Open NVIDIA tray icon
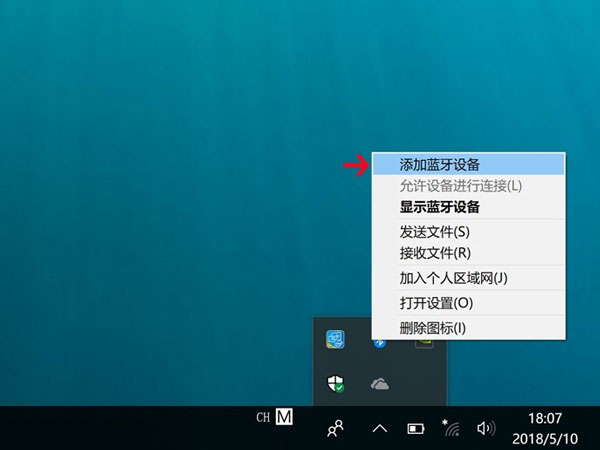 (424, 342)
